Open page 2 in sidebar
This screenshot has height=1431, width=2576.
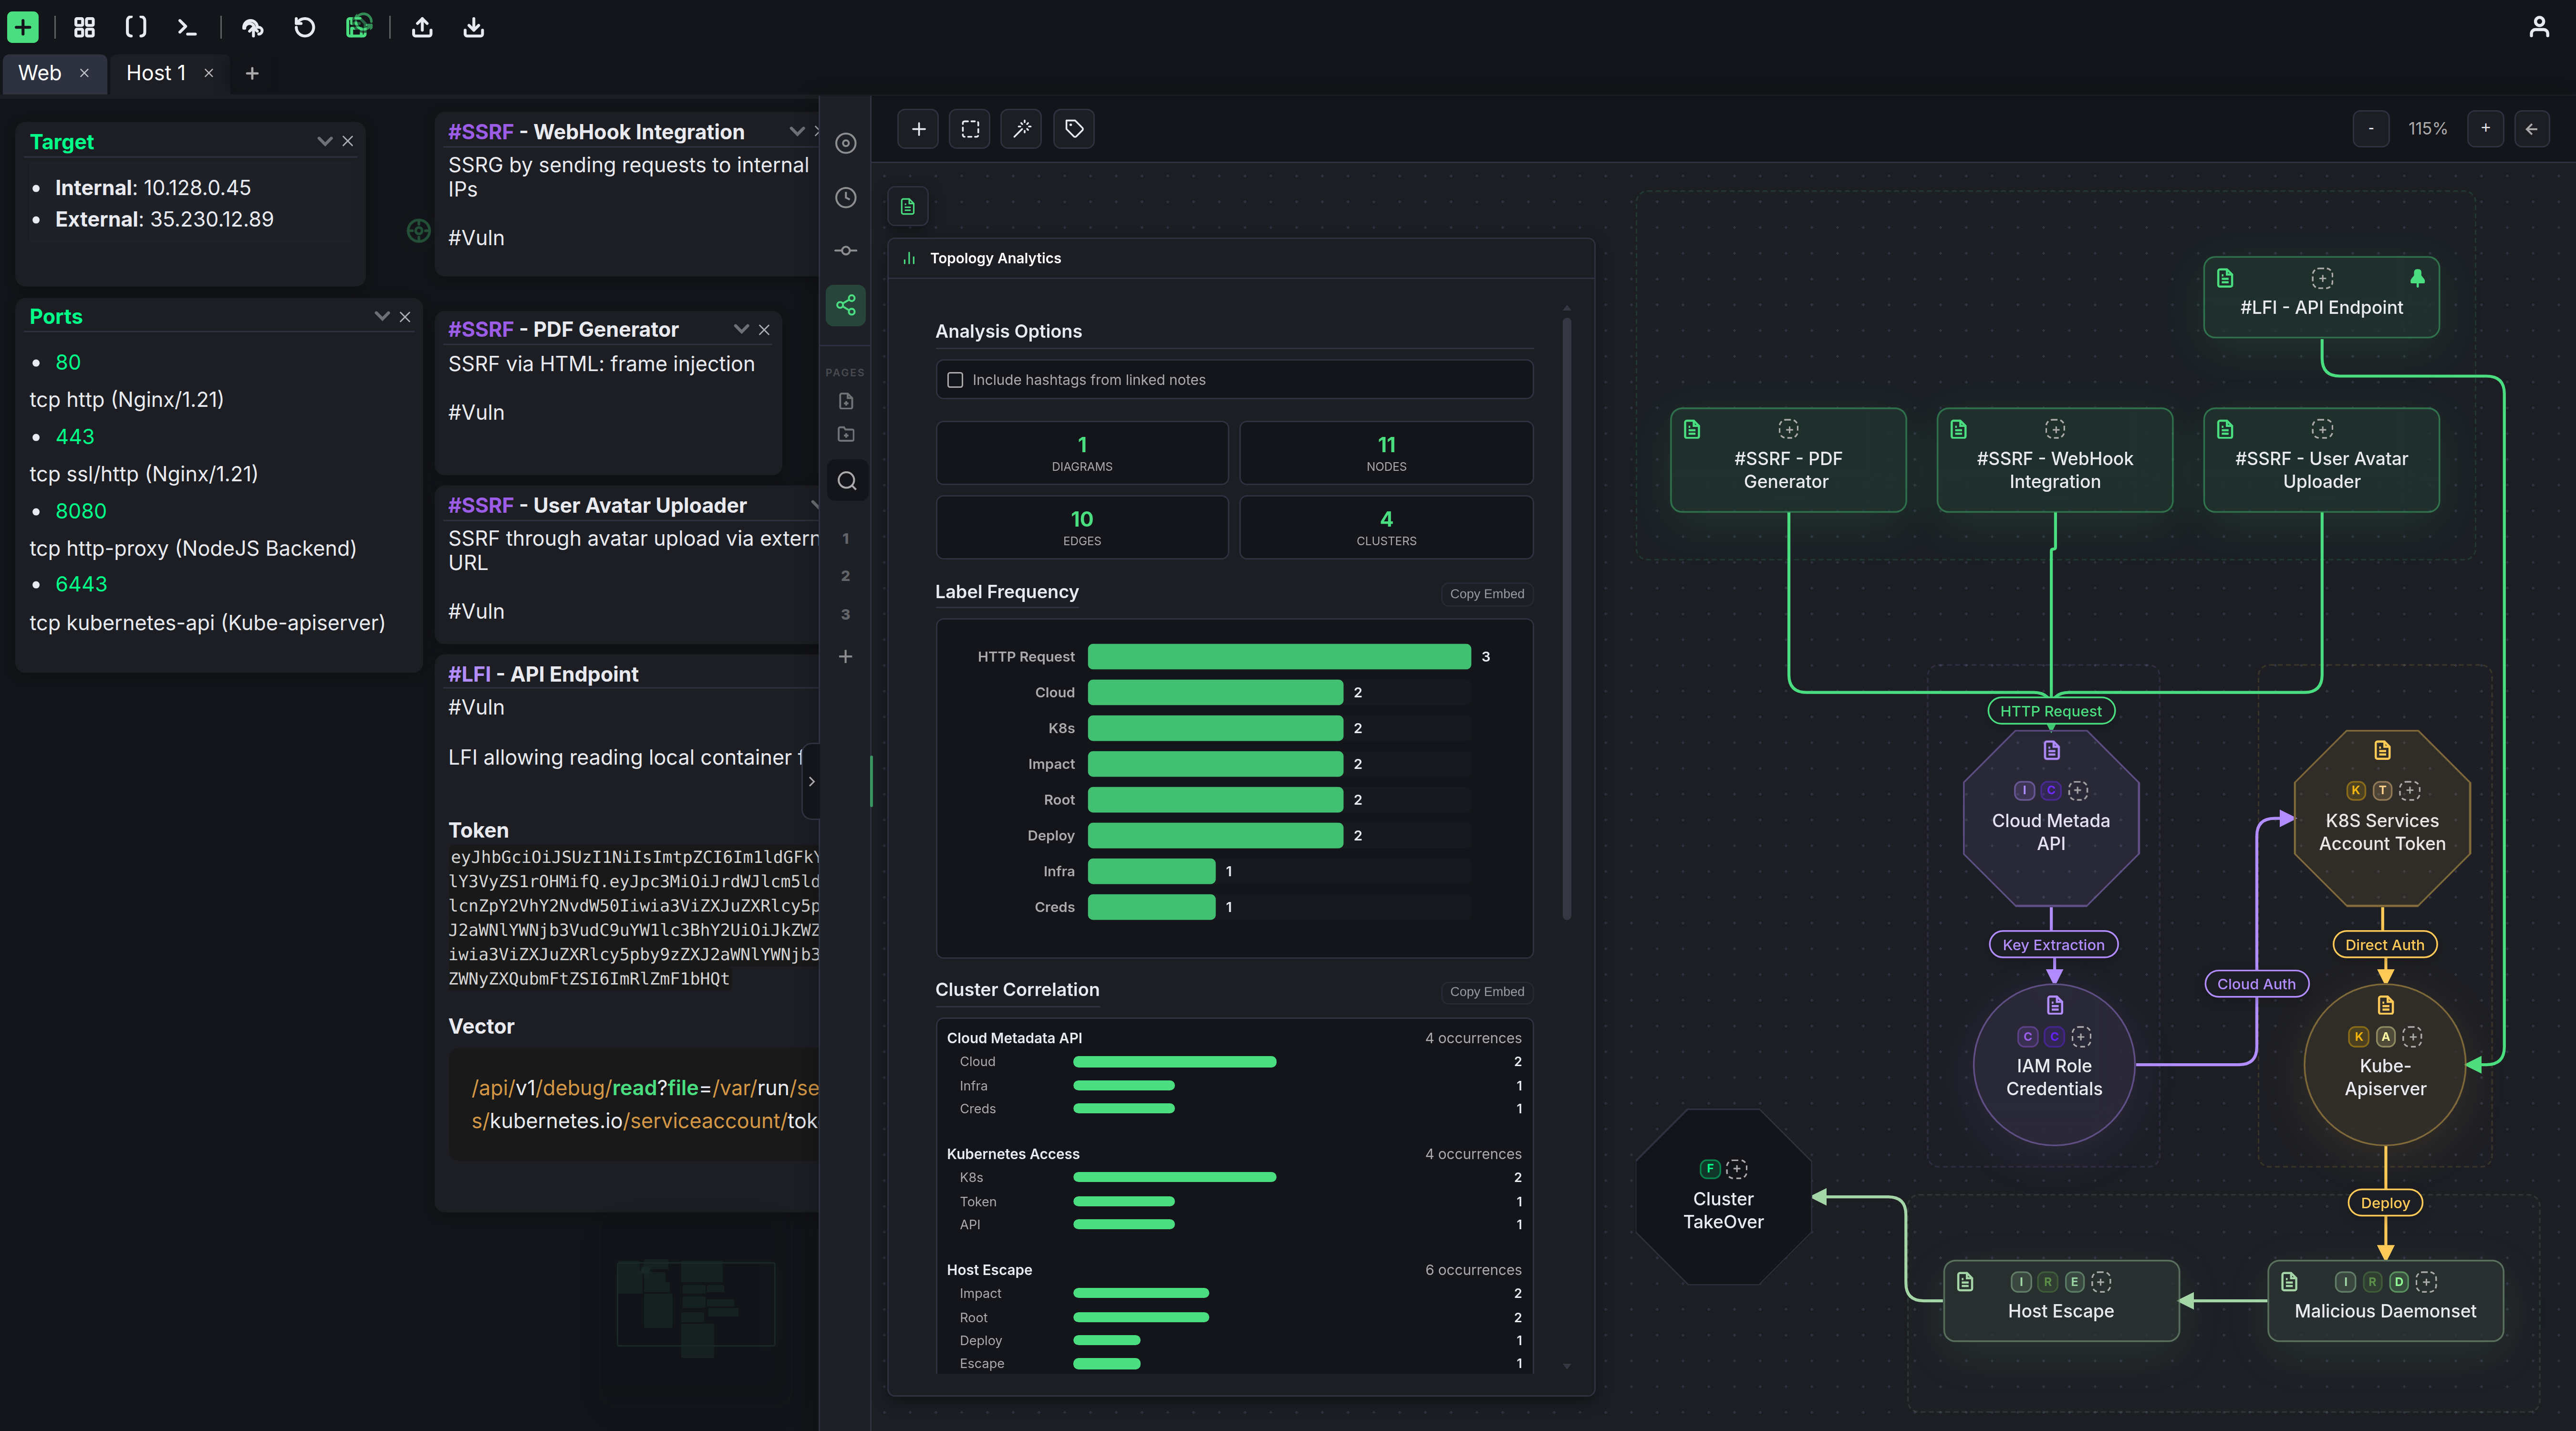click(x=846, y=576)
